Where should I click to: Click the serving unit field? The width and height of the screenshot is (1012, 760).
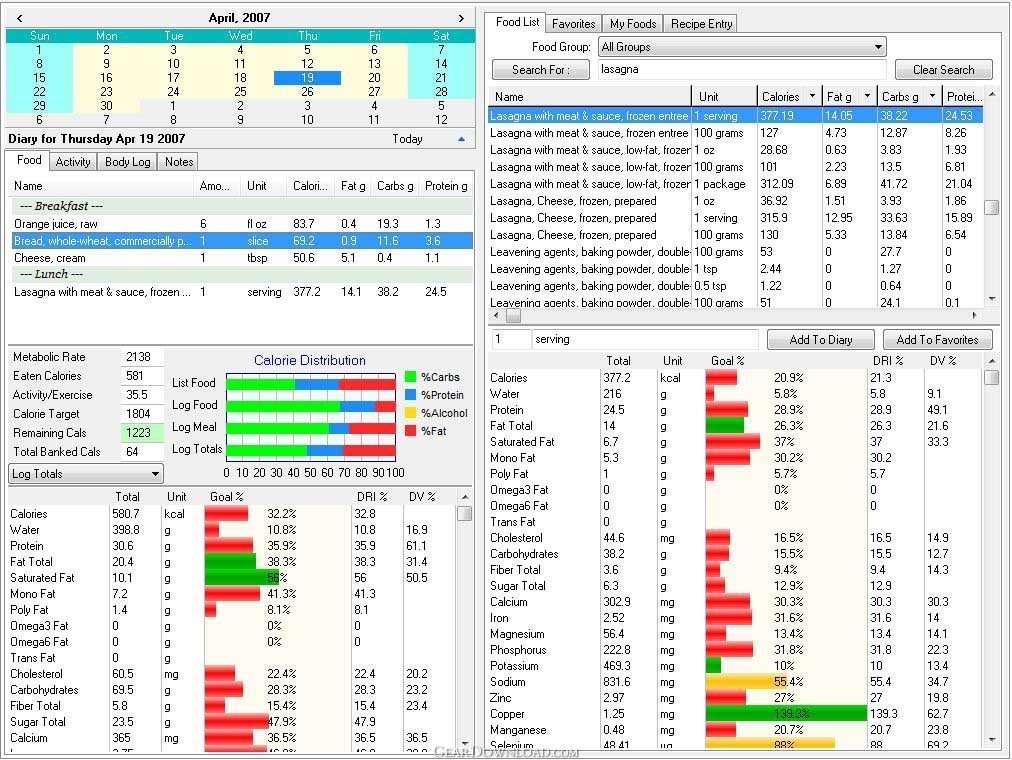tap(645, 339)
